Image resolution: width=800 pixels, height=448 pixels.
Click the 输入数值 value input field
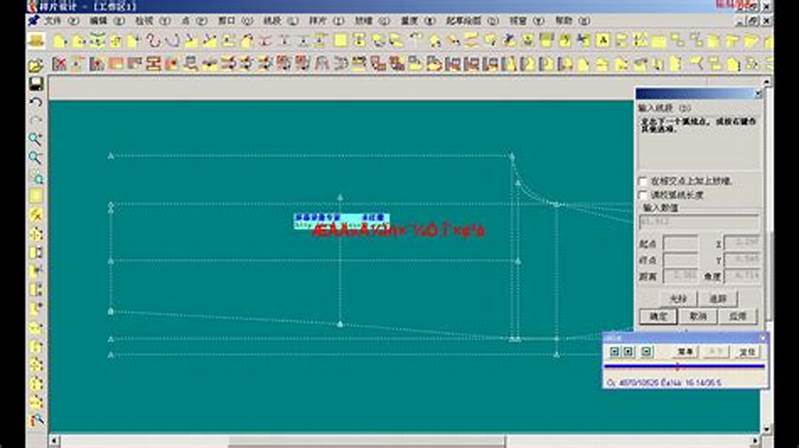pyautogui.click(x=699, y=222)
